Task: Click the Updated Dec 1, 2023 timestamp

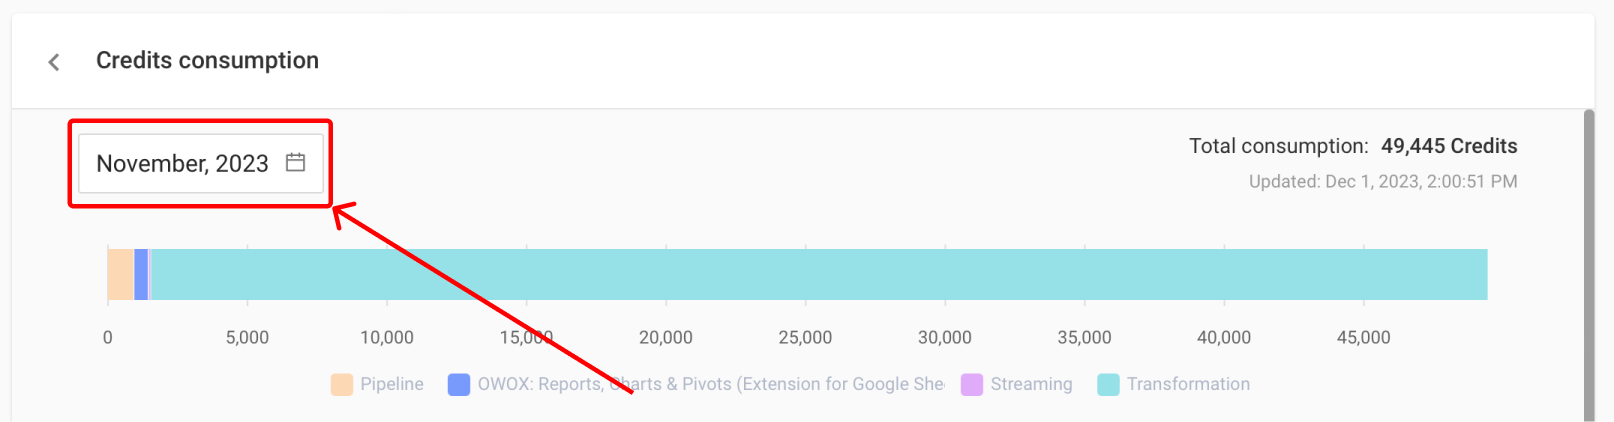Action: pos(1383,181)
